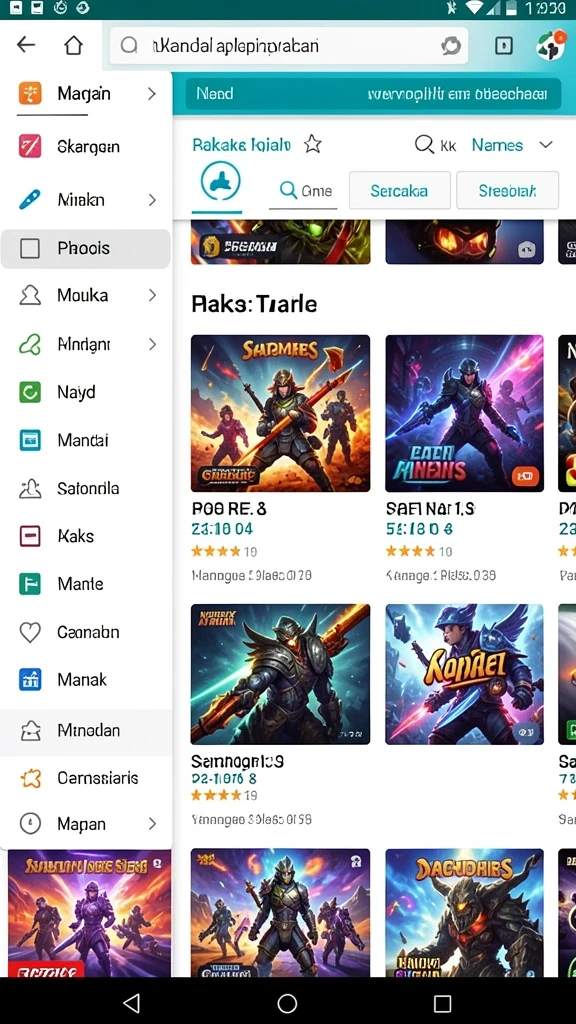Click the Satondla icon
The image size is (576, 1024).
pos(30,488)
